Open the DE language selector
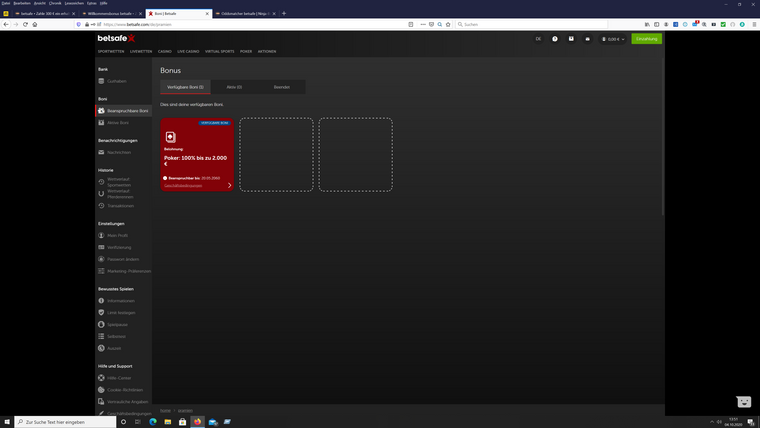 point(538,39)
